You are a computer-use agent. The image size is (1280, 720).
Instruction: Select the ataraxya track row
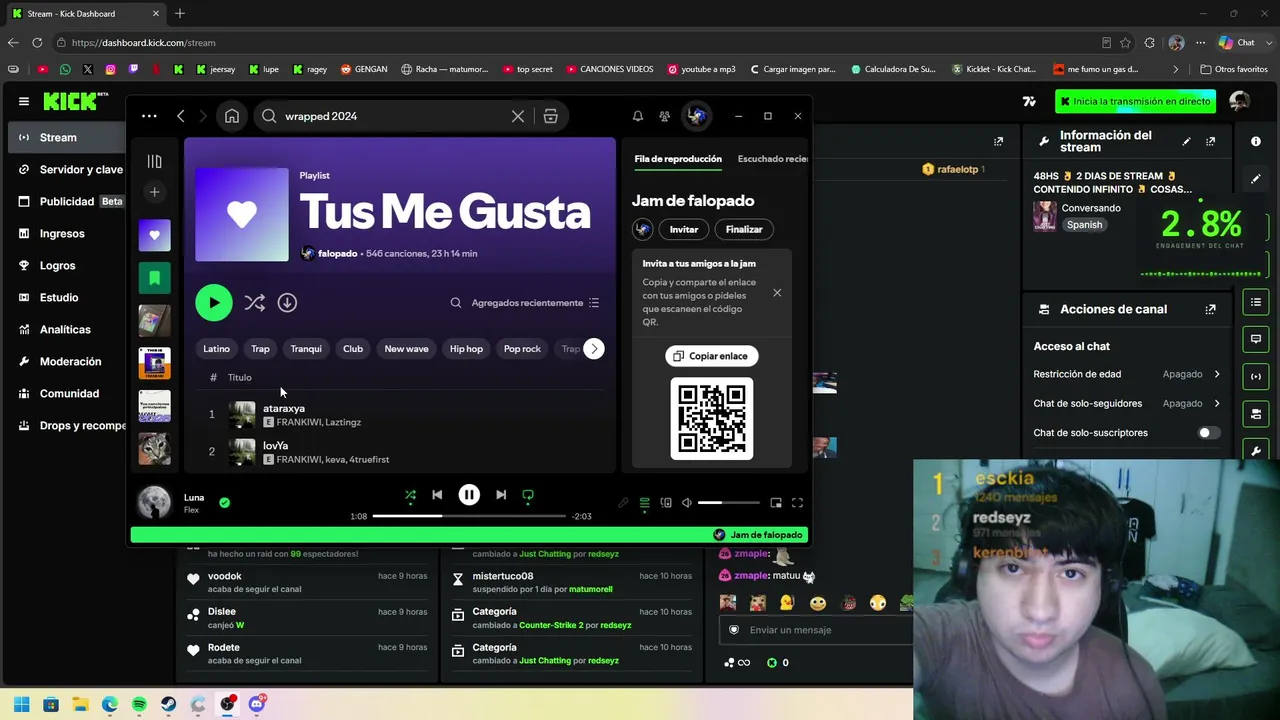(400, 415)
